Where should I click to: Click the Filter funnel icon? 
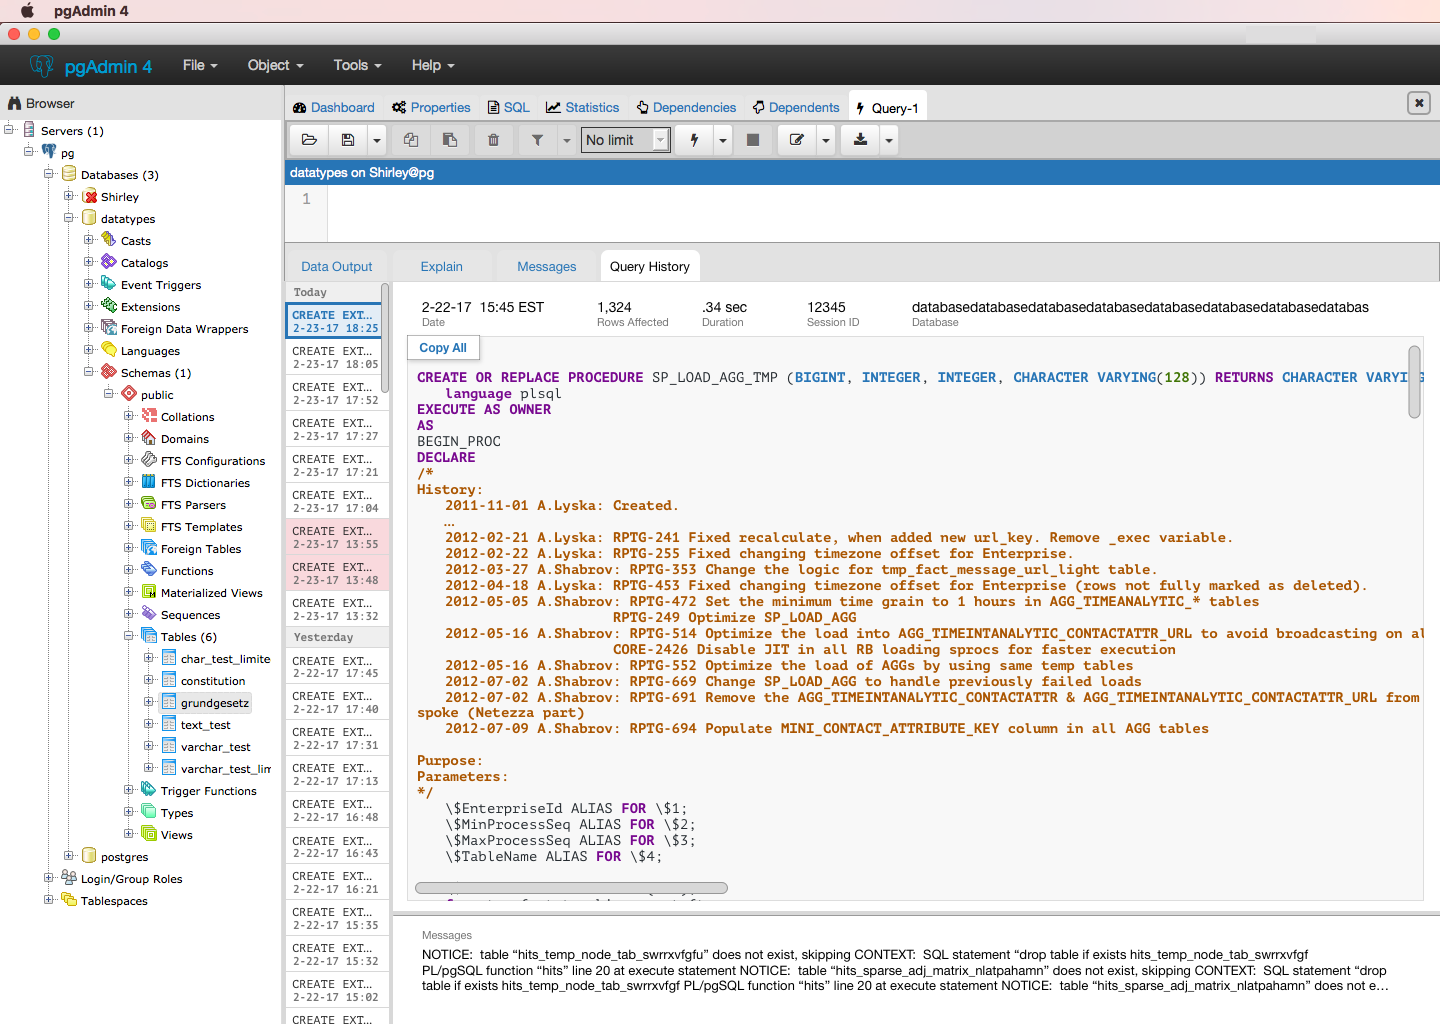(537, 140)
